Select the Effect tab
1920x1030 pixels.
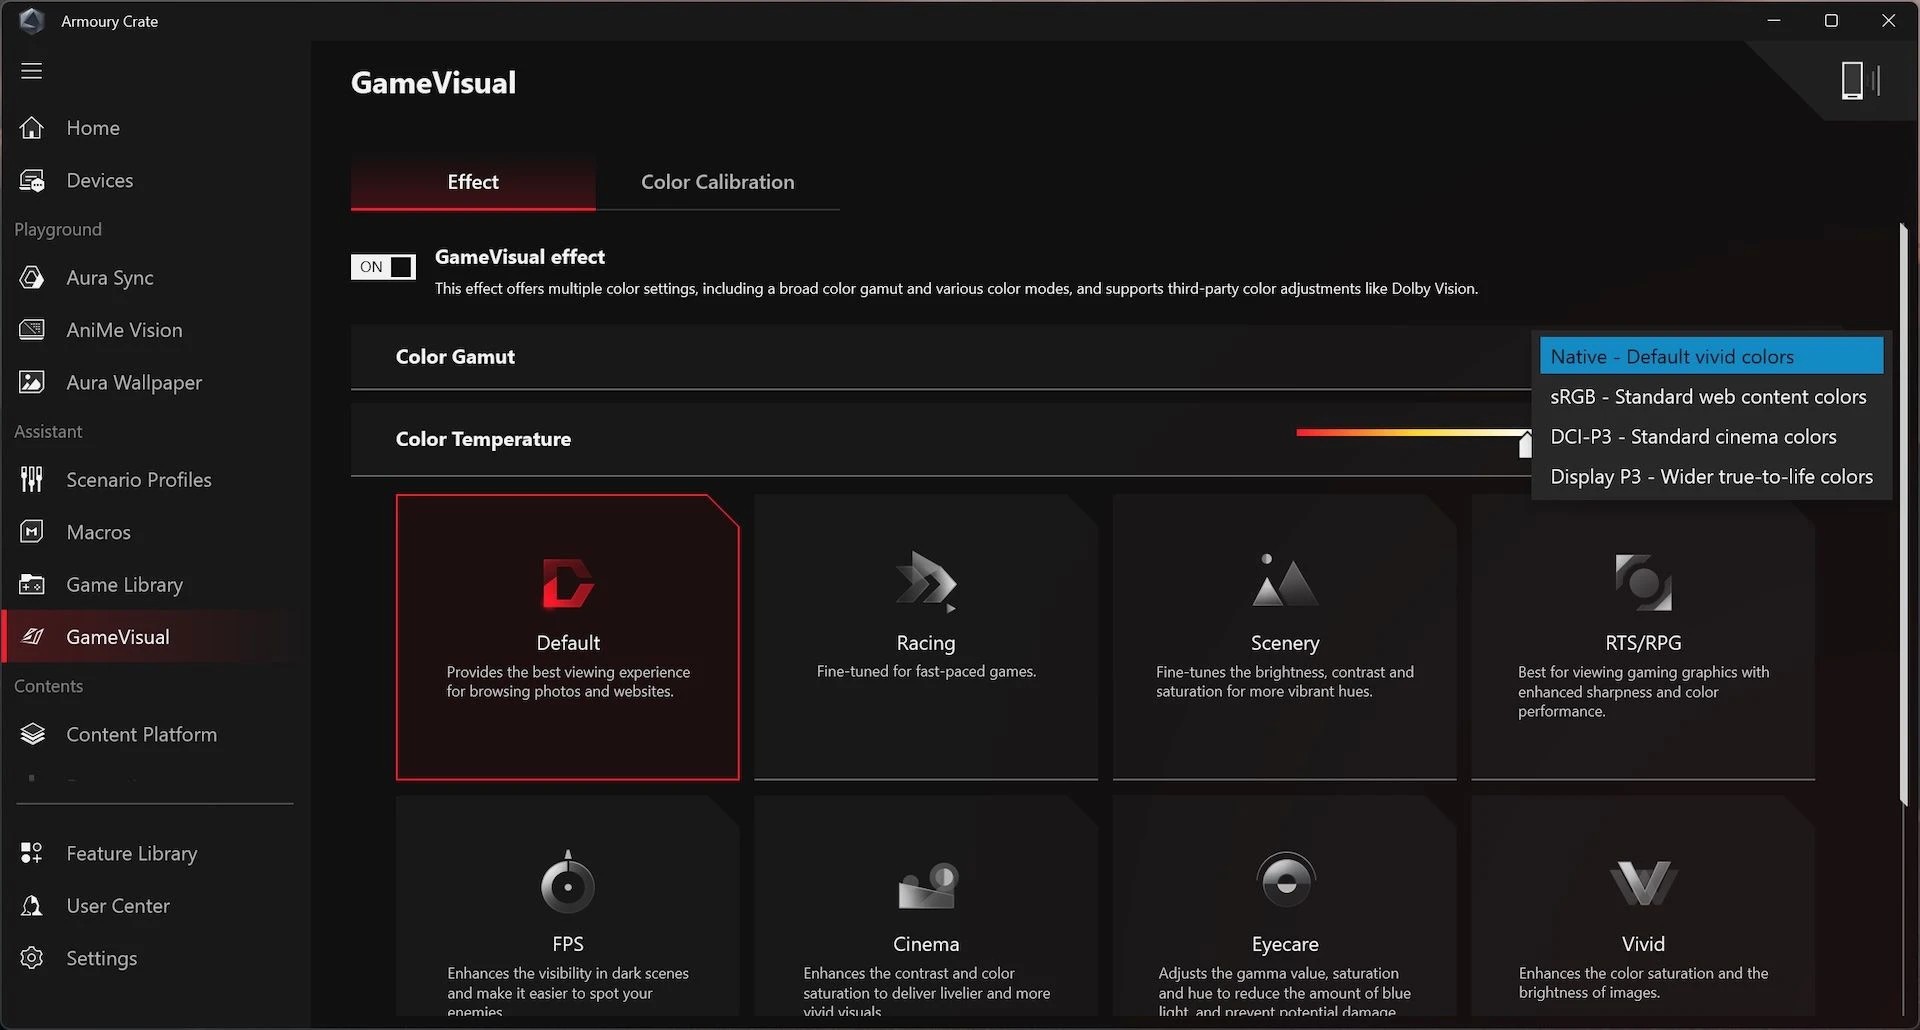click(x=471, y=182)
